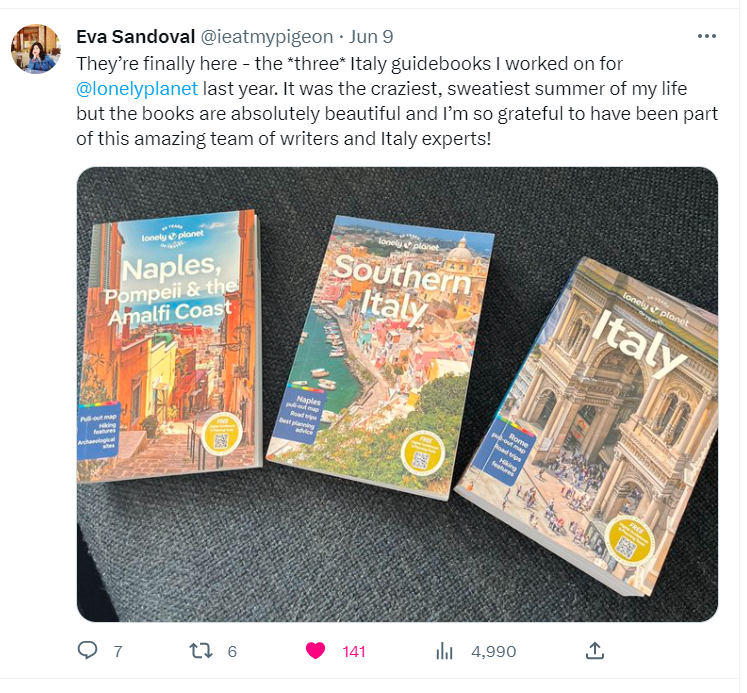Open the attached guidebooks photo
Image resolution: width=747 pixels, height=693 pixels.
point(397,394)
